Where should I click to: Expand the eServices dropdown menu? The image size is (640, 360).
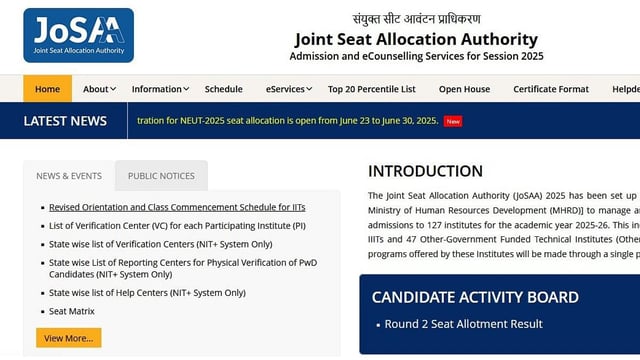tap(289, 89)
